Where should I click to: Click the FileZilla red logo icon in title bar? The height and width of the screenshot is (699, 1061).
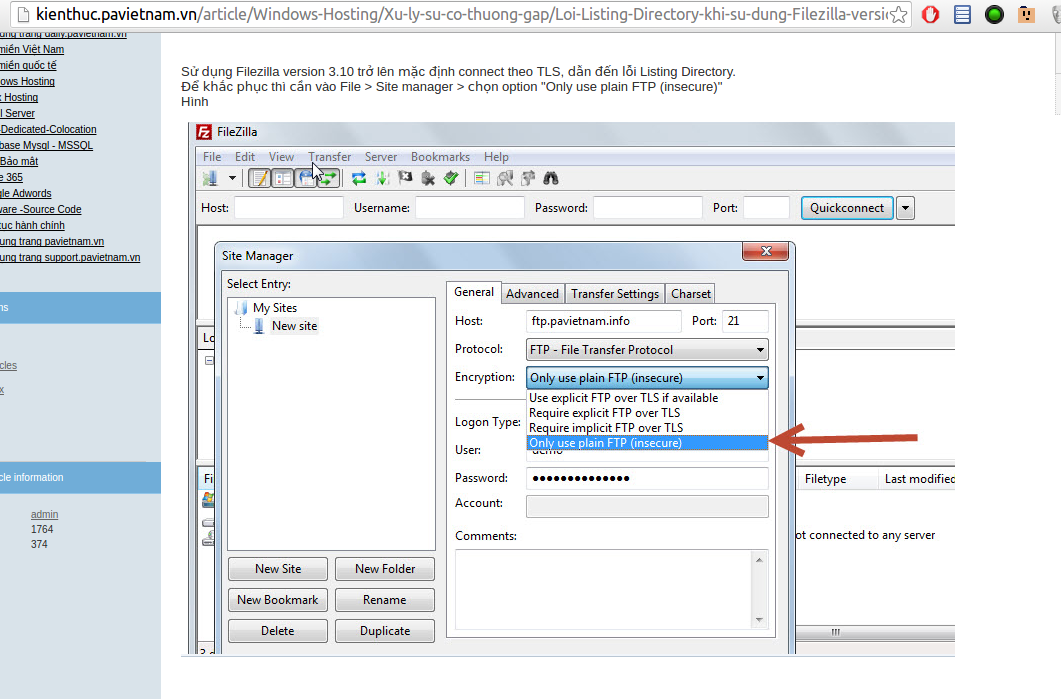(204, 132)
